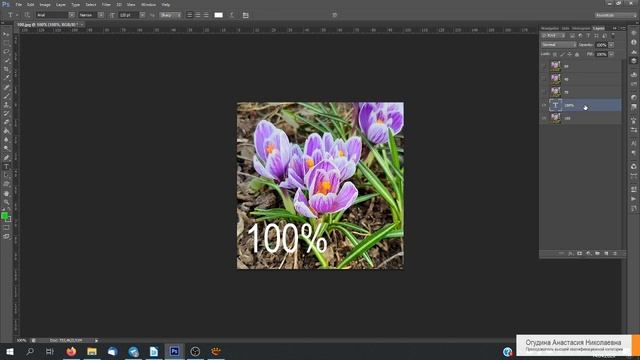Select the Move tool
640x360 pixels.
pos(7,34)
